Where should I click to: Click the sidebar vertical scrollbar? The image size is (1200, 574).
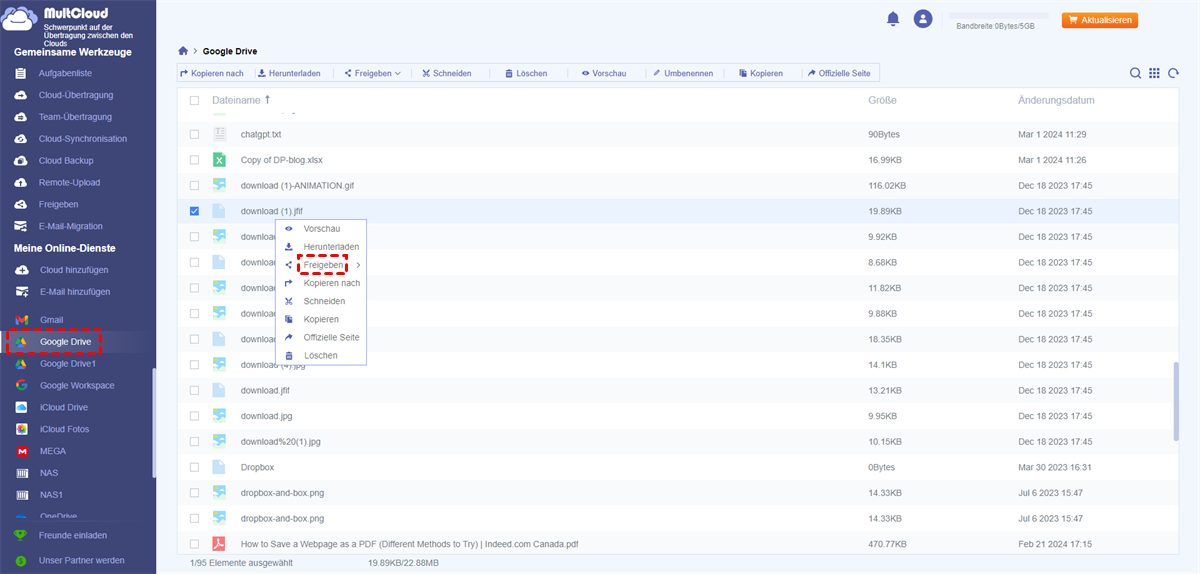click(153, 423)
